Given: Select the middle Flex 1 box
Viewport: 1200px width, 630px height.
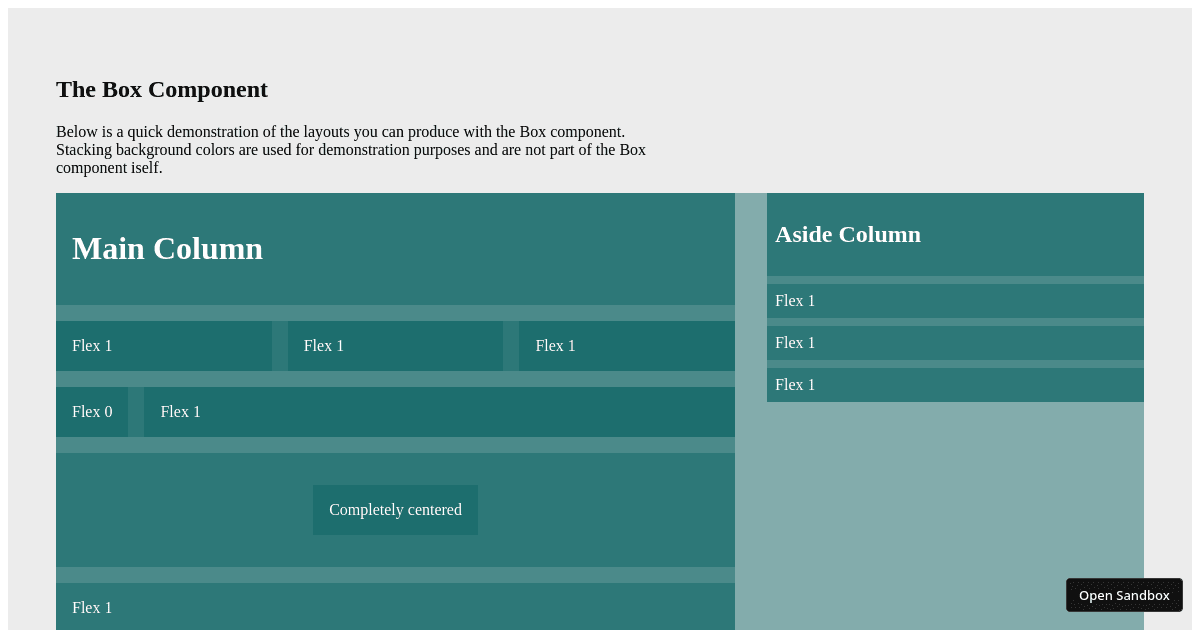Looking at the screenshot, I should point(395,346).
